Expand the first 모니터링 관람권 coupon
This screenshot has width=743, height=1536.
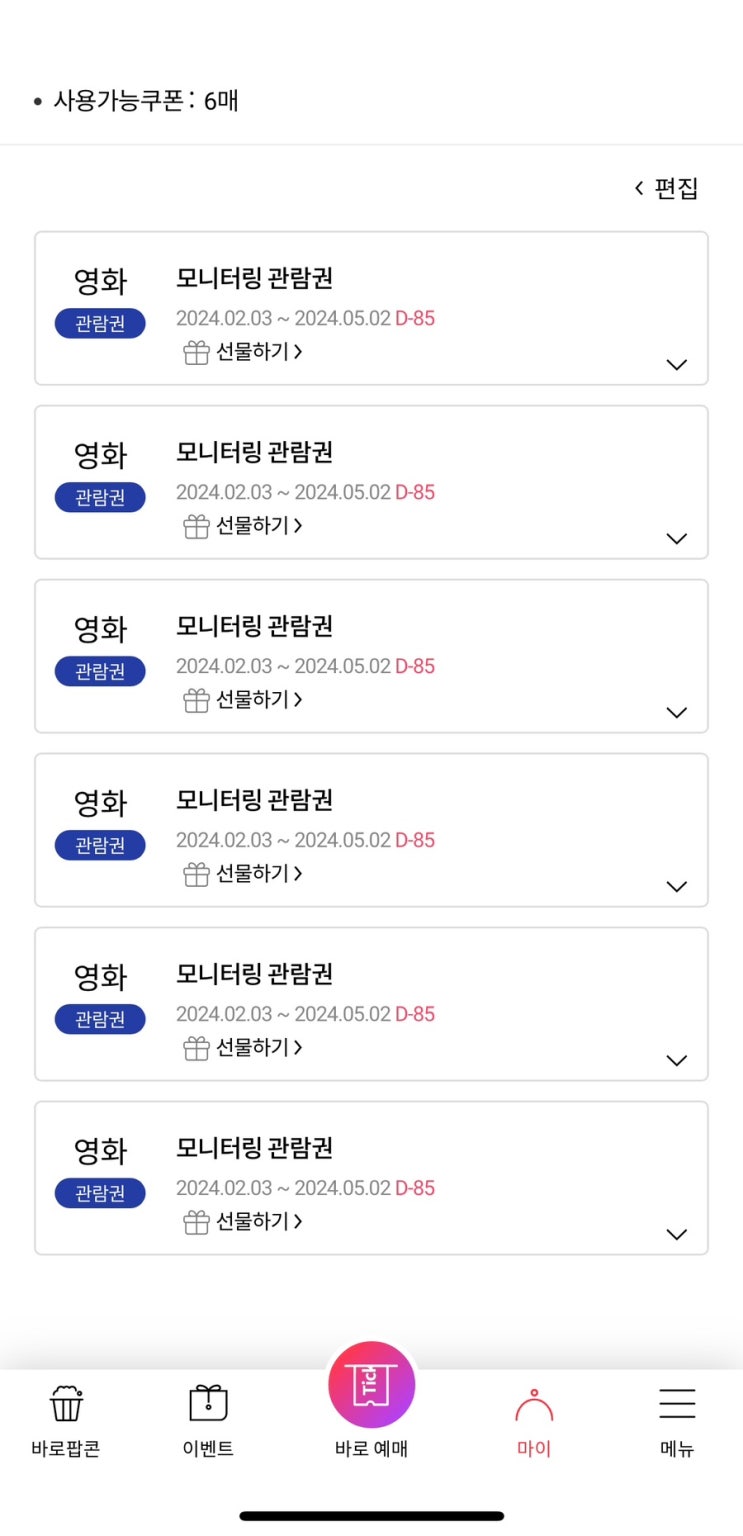pos(677,365)
